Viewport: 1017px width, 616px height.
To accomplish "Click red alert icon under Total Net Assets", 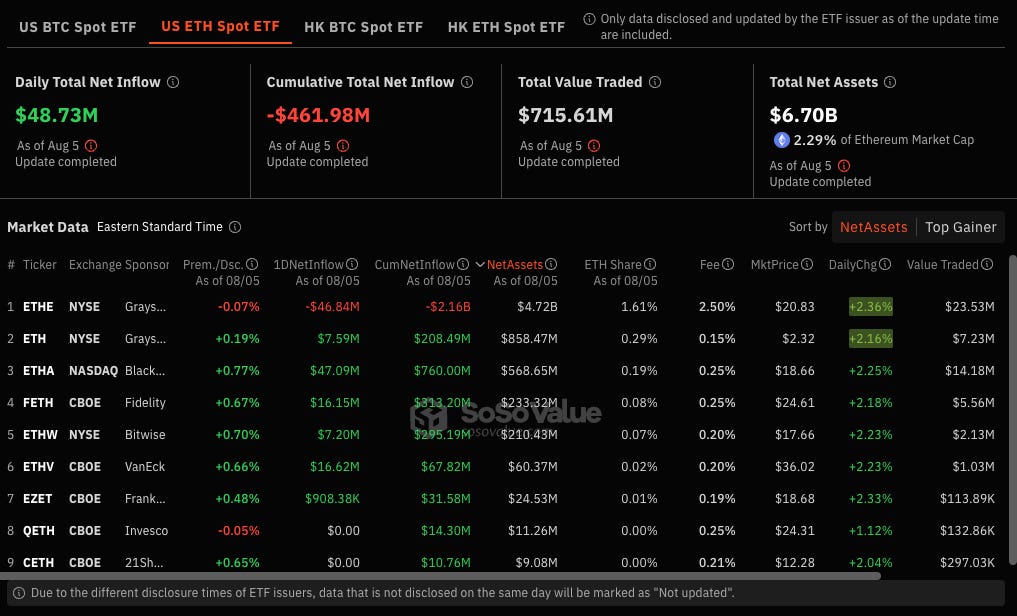I will click(844, 166).
